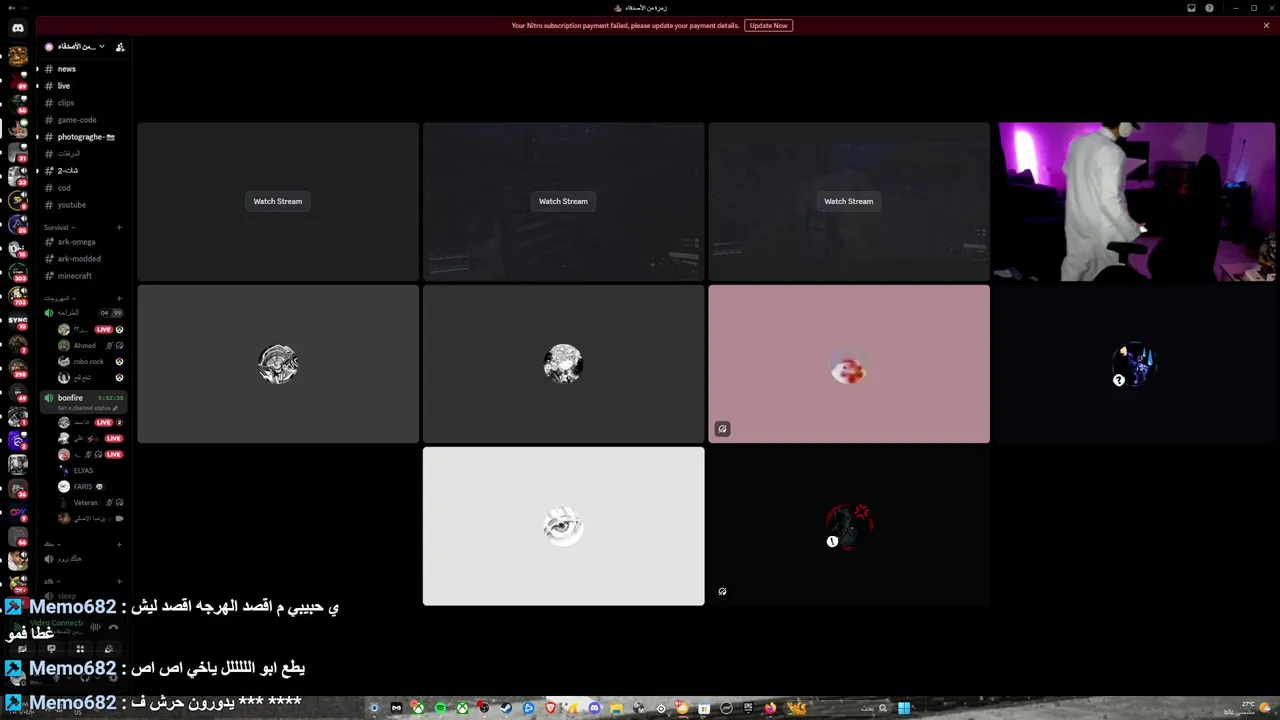Image resolution: width=1280 pixels, height=720 pixels.
Task: Open File Explorer from taskbar
Action: click(617, 708)
